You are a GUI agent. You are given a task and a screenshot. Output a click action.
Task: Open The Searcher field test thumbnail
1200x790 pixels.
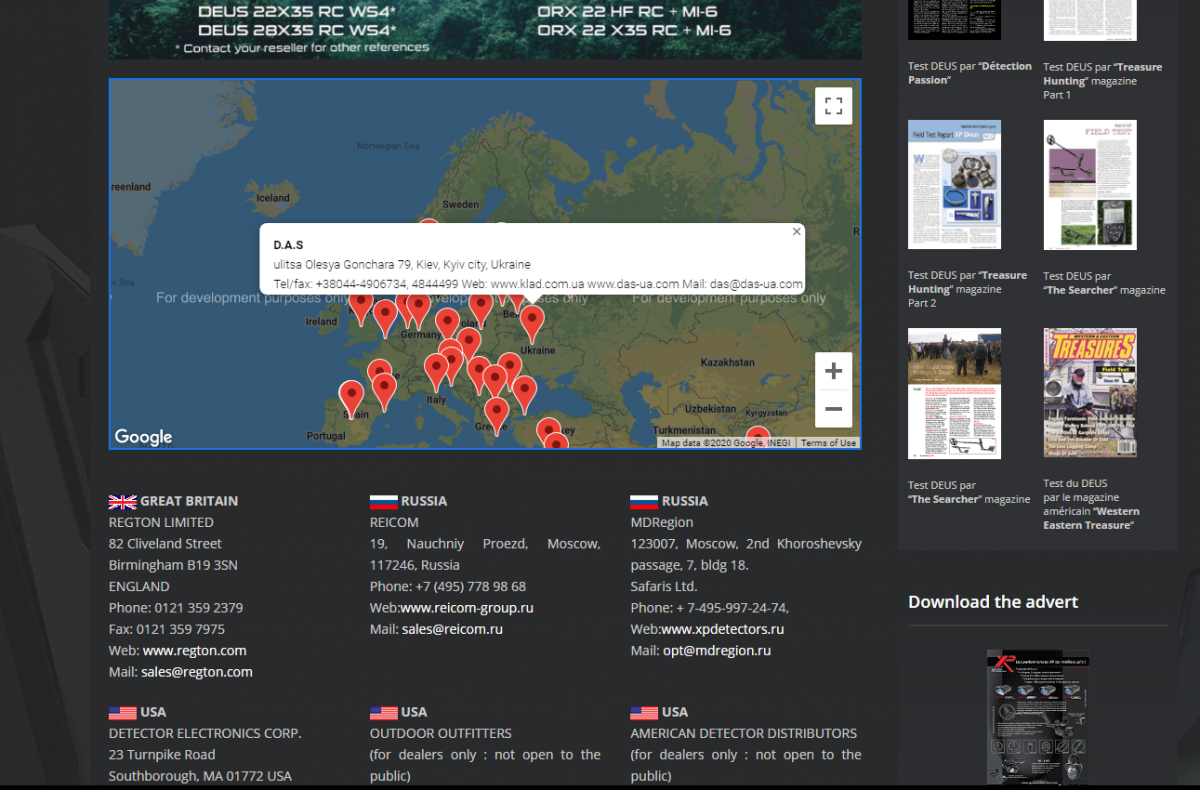(x=1090, y=185)
